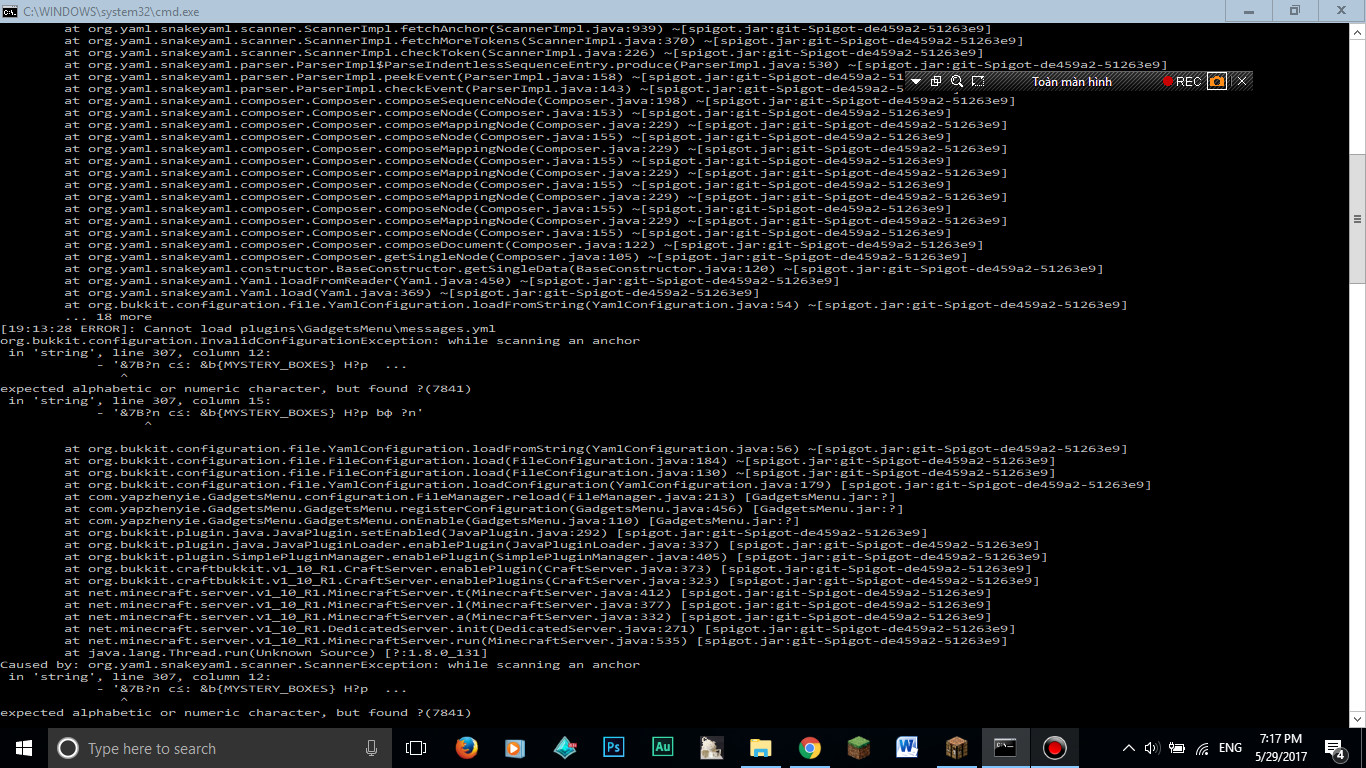This screenshot has height=768, width=1366.
Task: Click the 'GadgetsMenu.onEnable' stack trace line
Action: click(432, 520)
